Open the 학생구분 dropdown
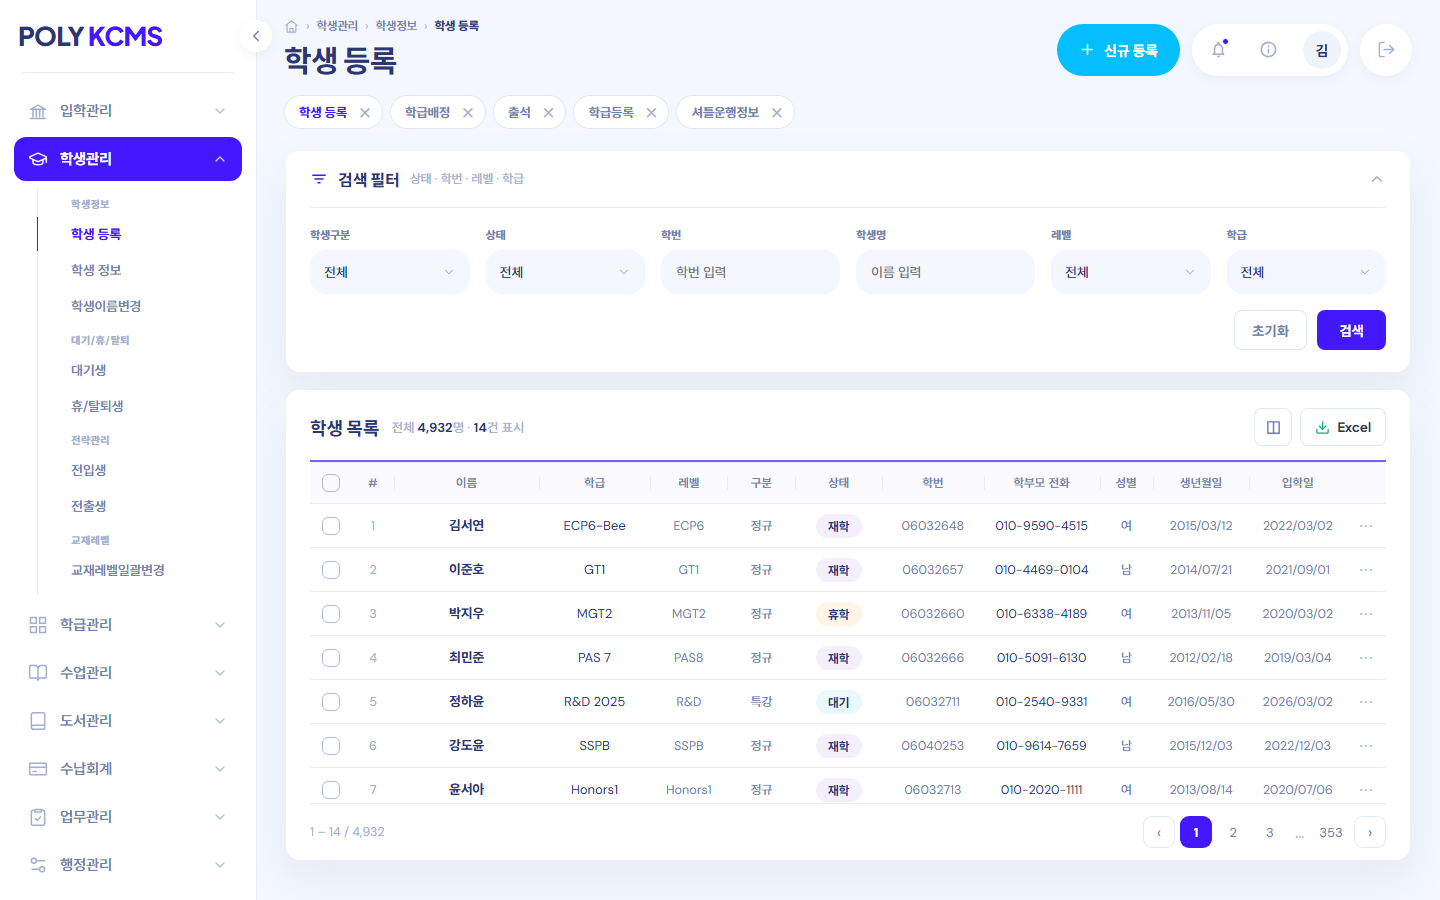 390,272
